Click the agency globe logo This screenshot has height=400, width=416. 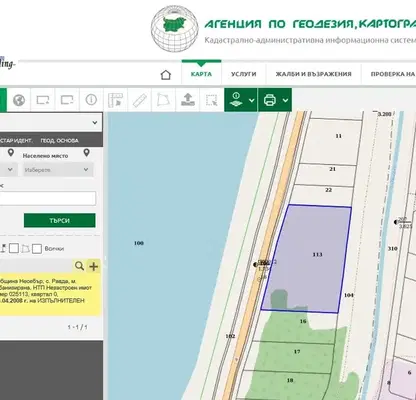pos(175,28)
